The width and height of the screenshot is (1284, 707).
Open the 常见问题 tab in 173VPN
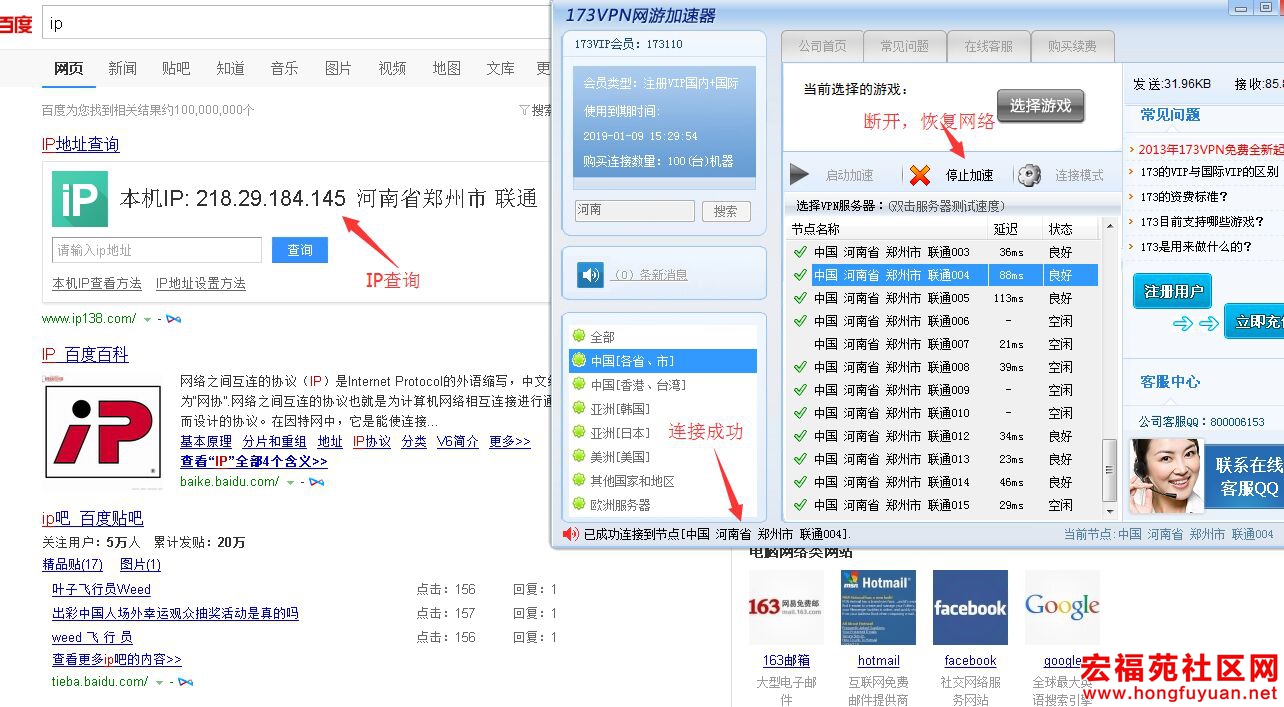(905, 46)
